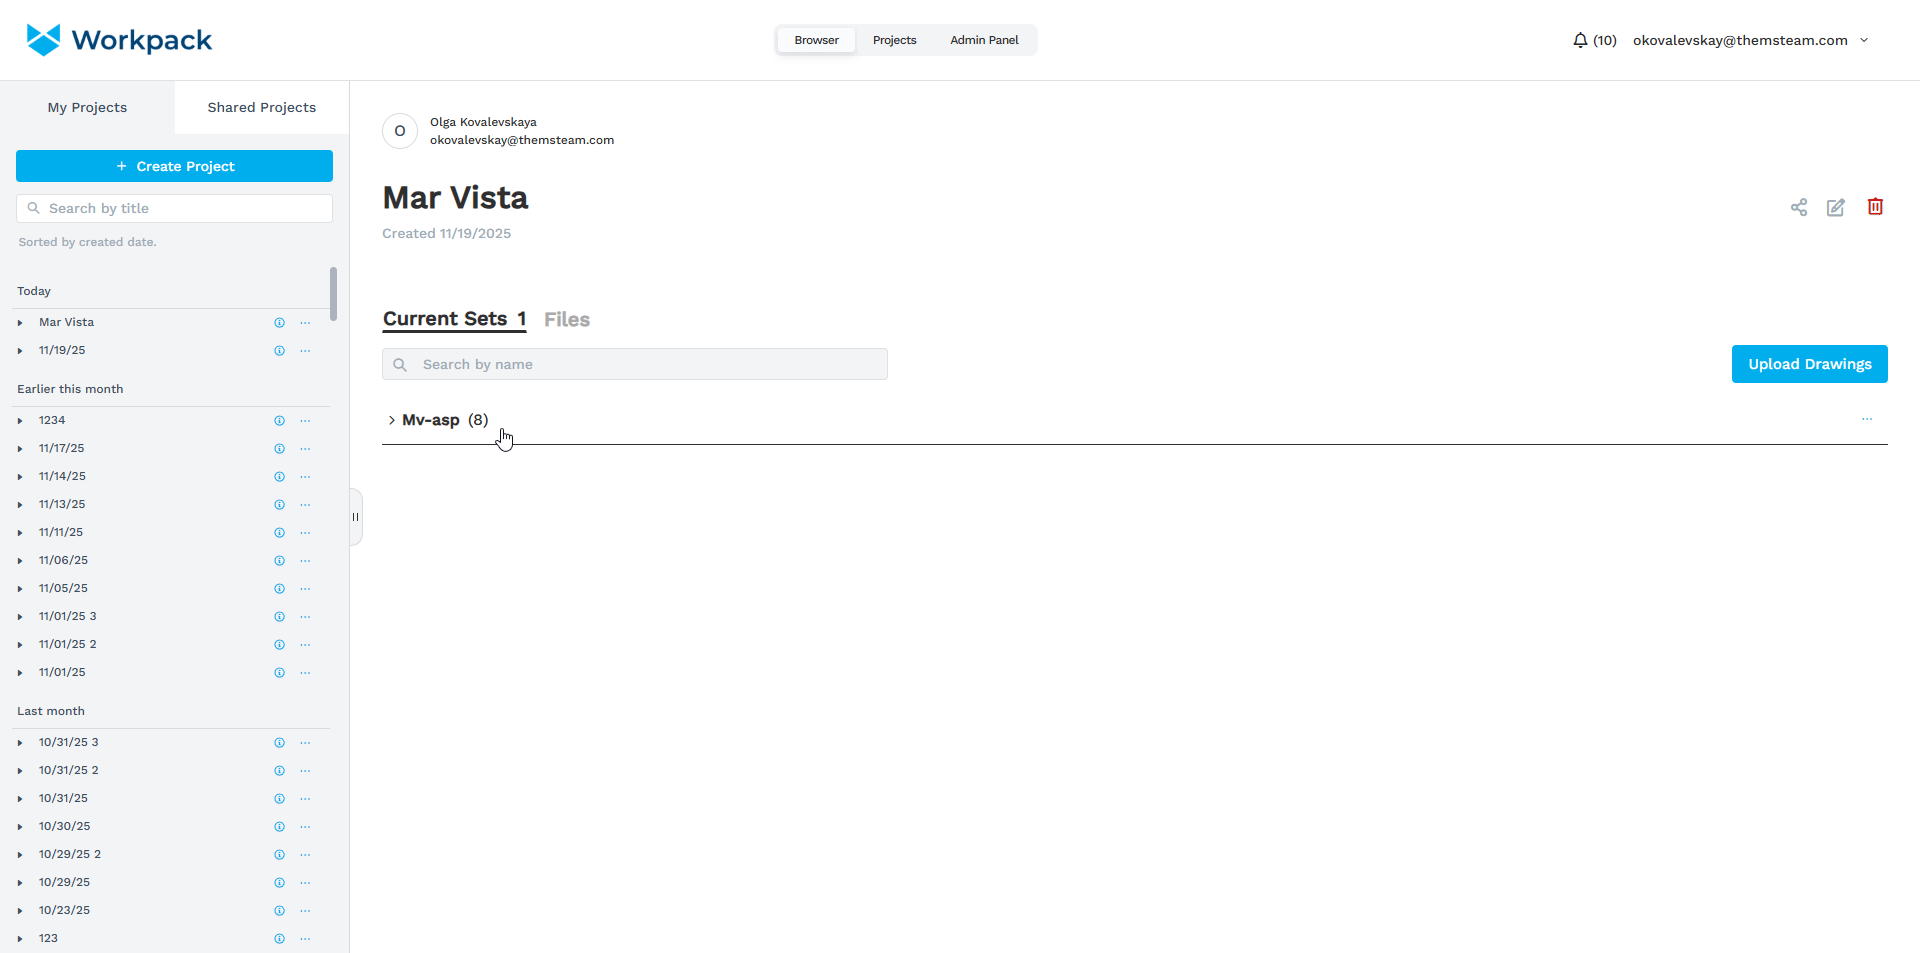Screen dimensions: 1920x953
Task: Open info icon for Mar Vista project
Action: pyautogui.click(x=280, y=323)
